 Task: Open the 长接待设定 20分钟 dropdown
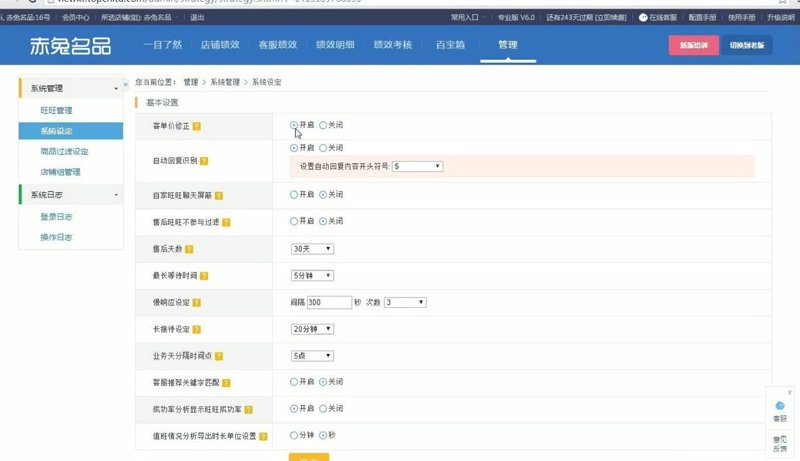pos(312,329)
